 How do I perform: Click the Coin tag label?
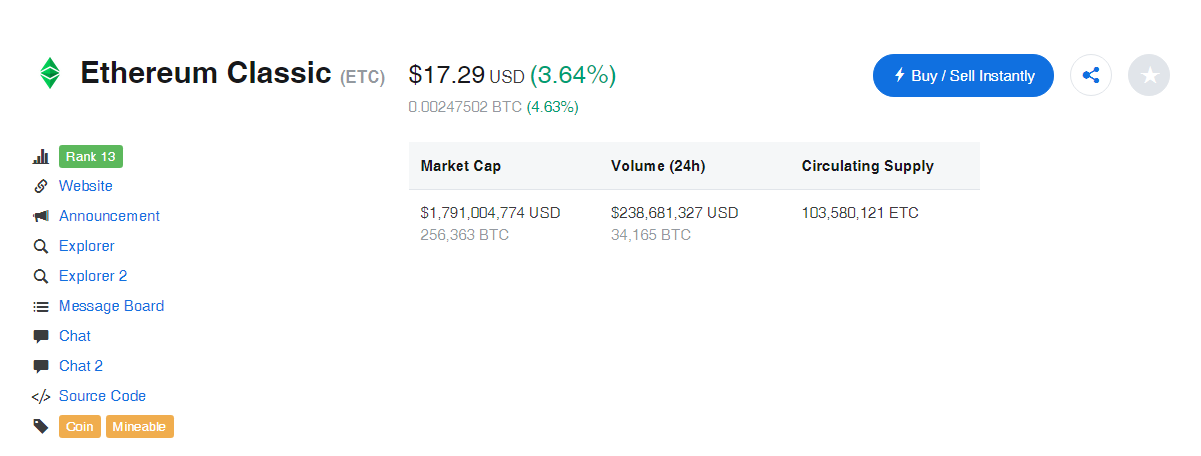pyautogui.click(x=80, y=427)
